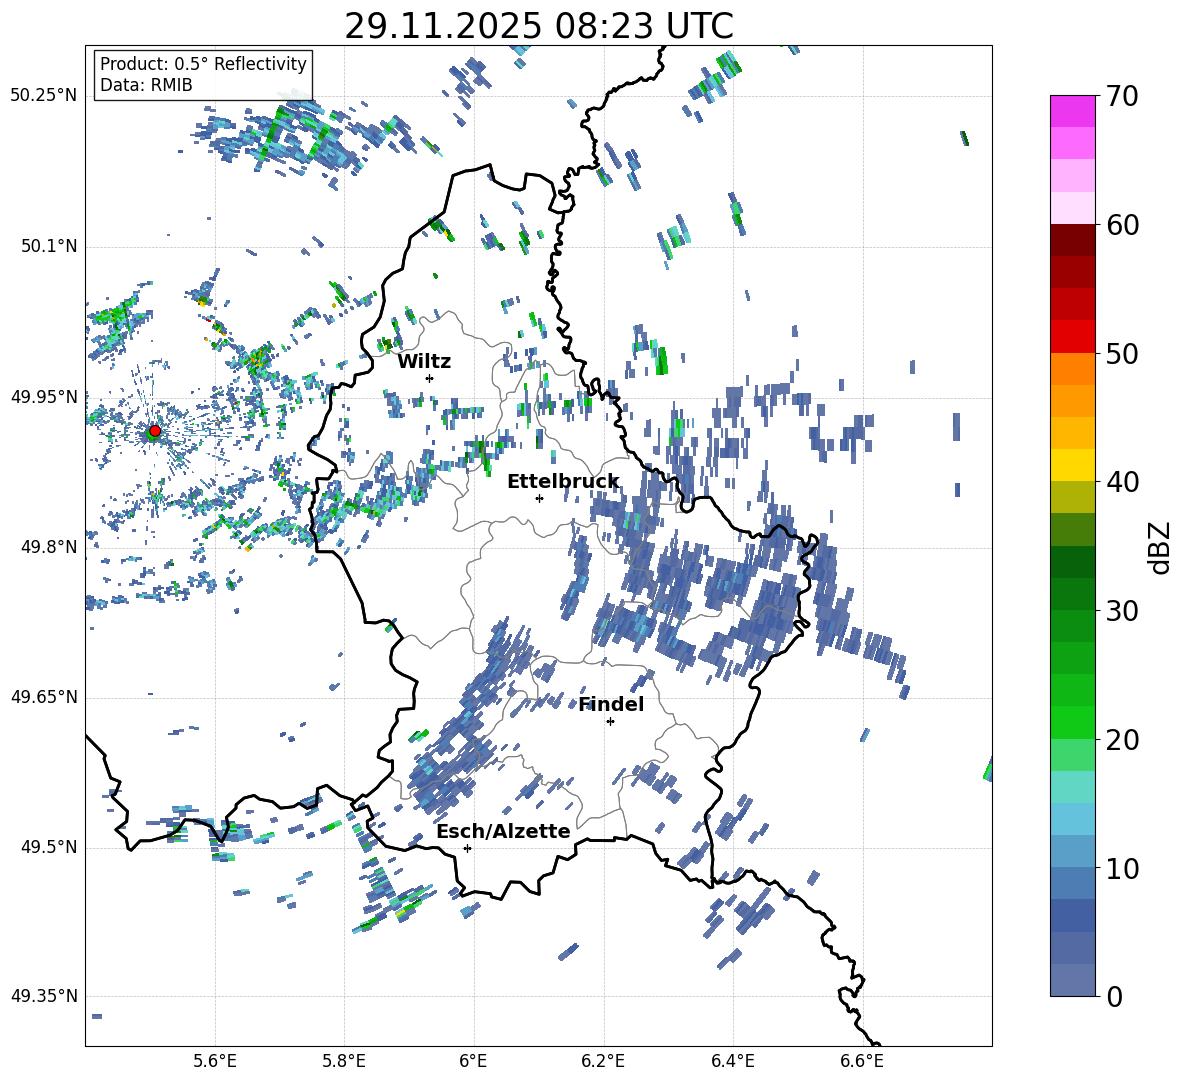The width and height of the screenshot is (1184, 1081).
Task: Pick the yellow swatch near 40 dBZ
Action: [x=1073, y=465]
